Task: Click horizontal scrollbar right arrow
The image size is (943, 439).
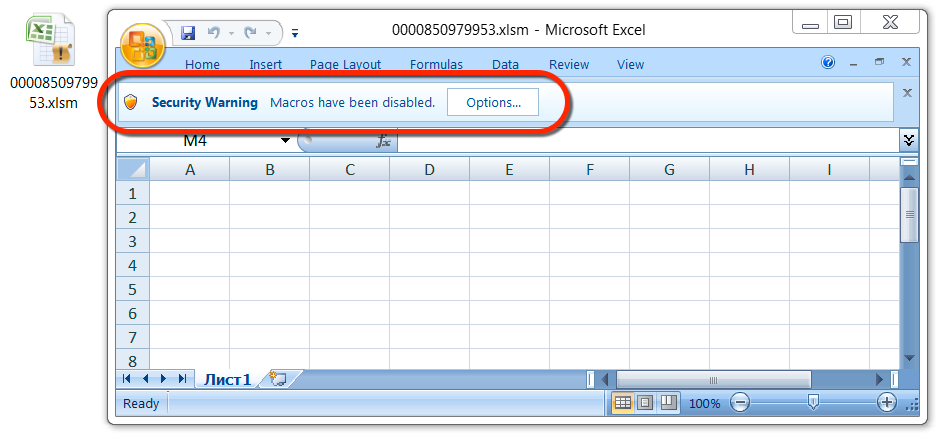Action: pos(879,379)
